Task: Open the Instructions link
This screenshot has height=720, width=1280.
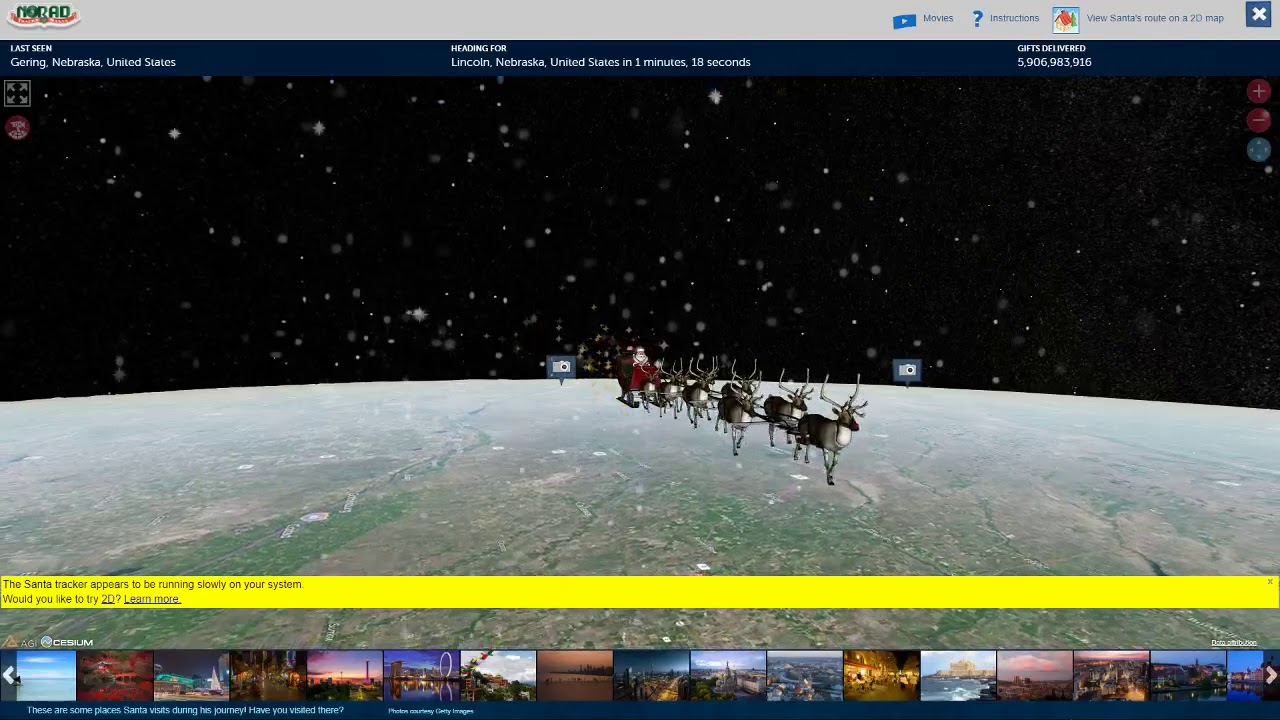Action: point(1014,18)
